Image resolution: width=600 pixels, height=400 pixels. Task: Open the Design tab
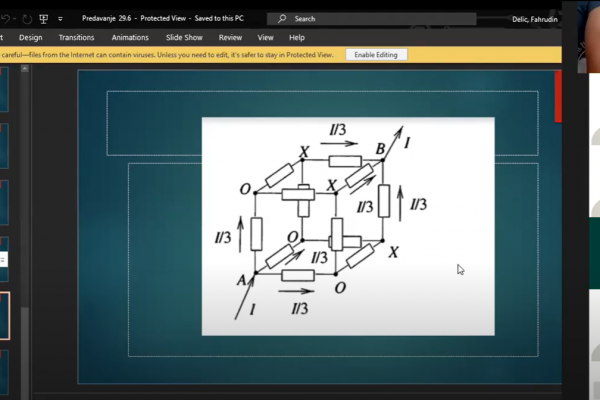pos(30,37)
